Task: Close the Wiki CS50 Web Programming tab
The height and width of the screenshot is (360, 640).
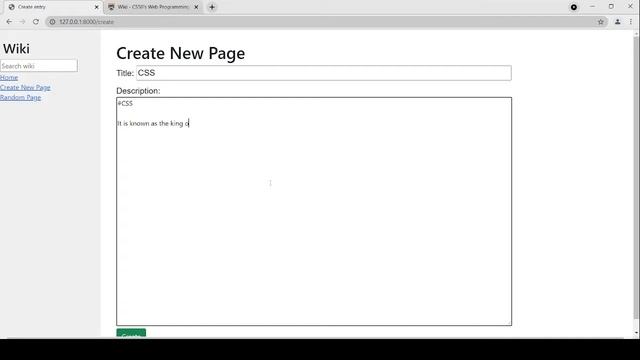Action: [196, 7]
